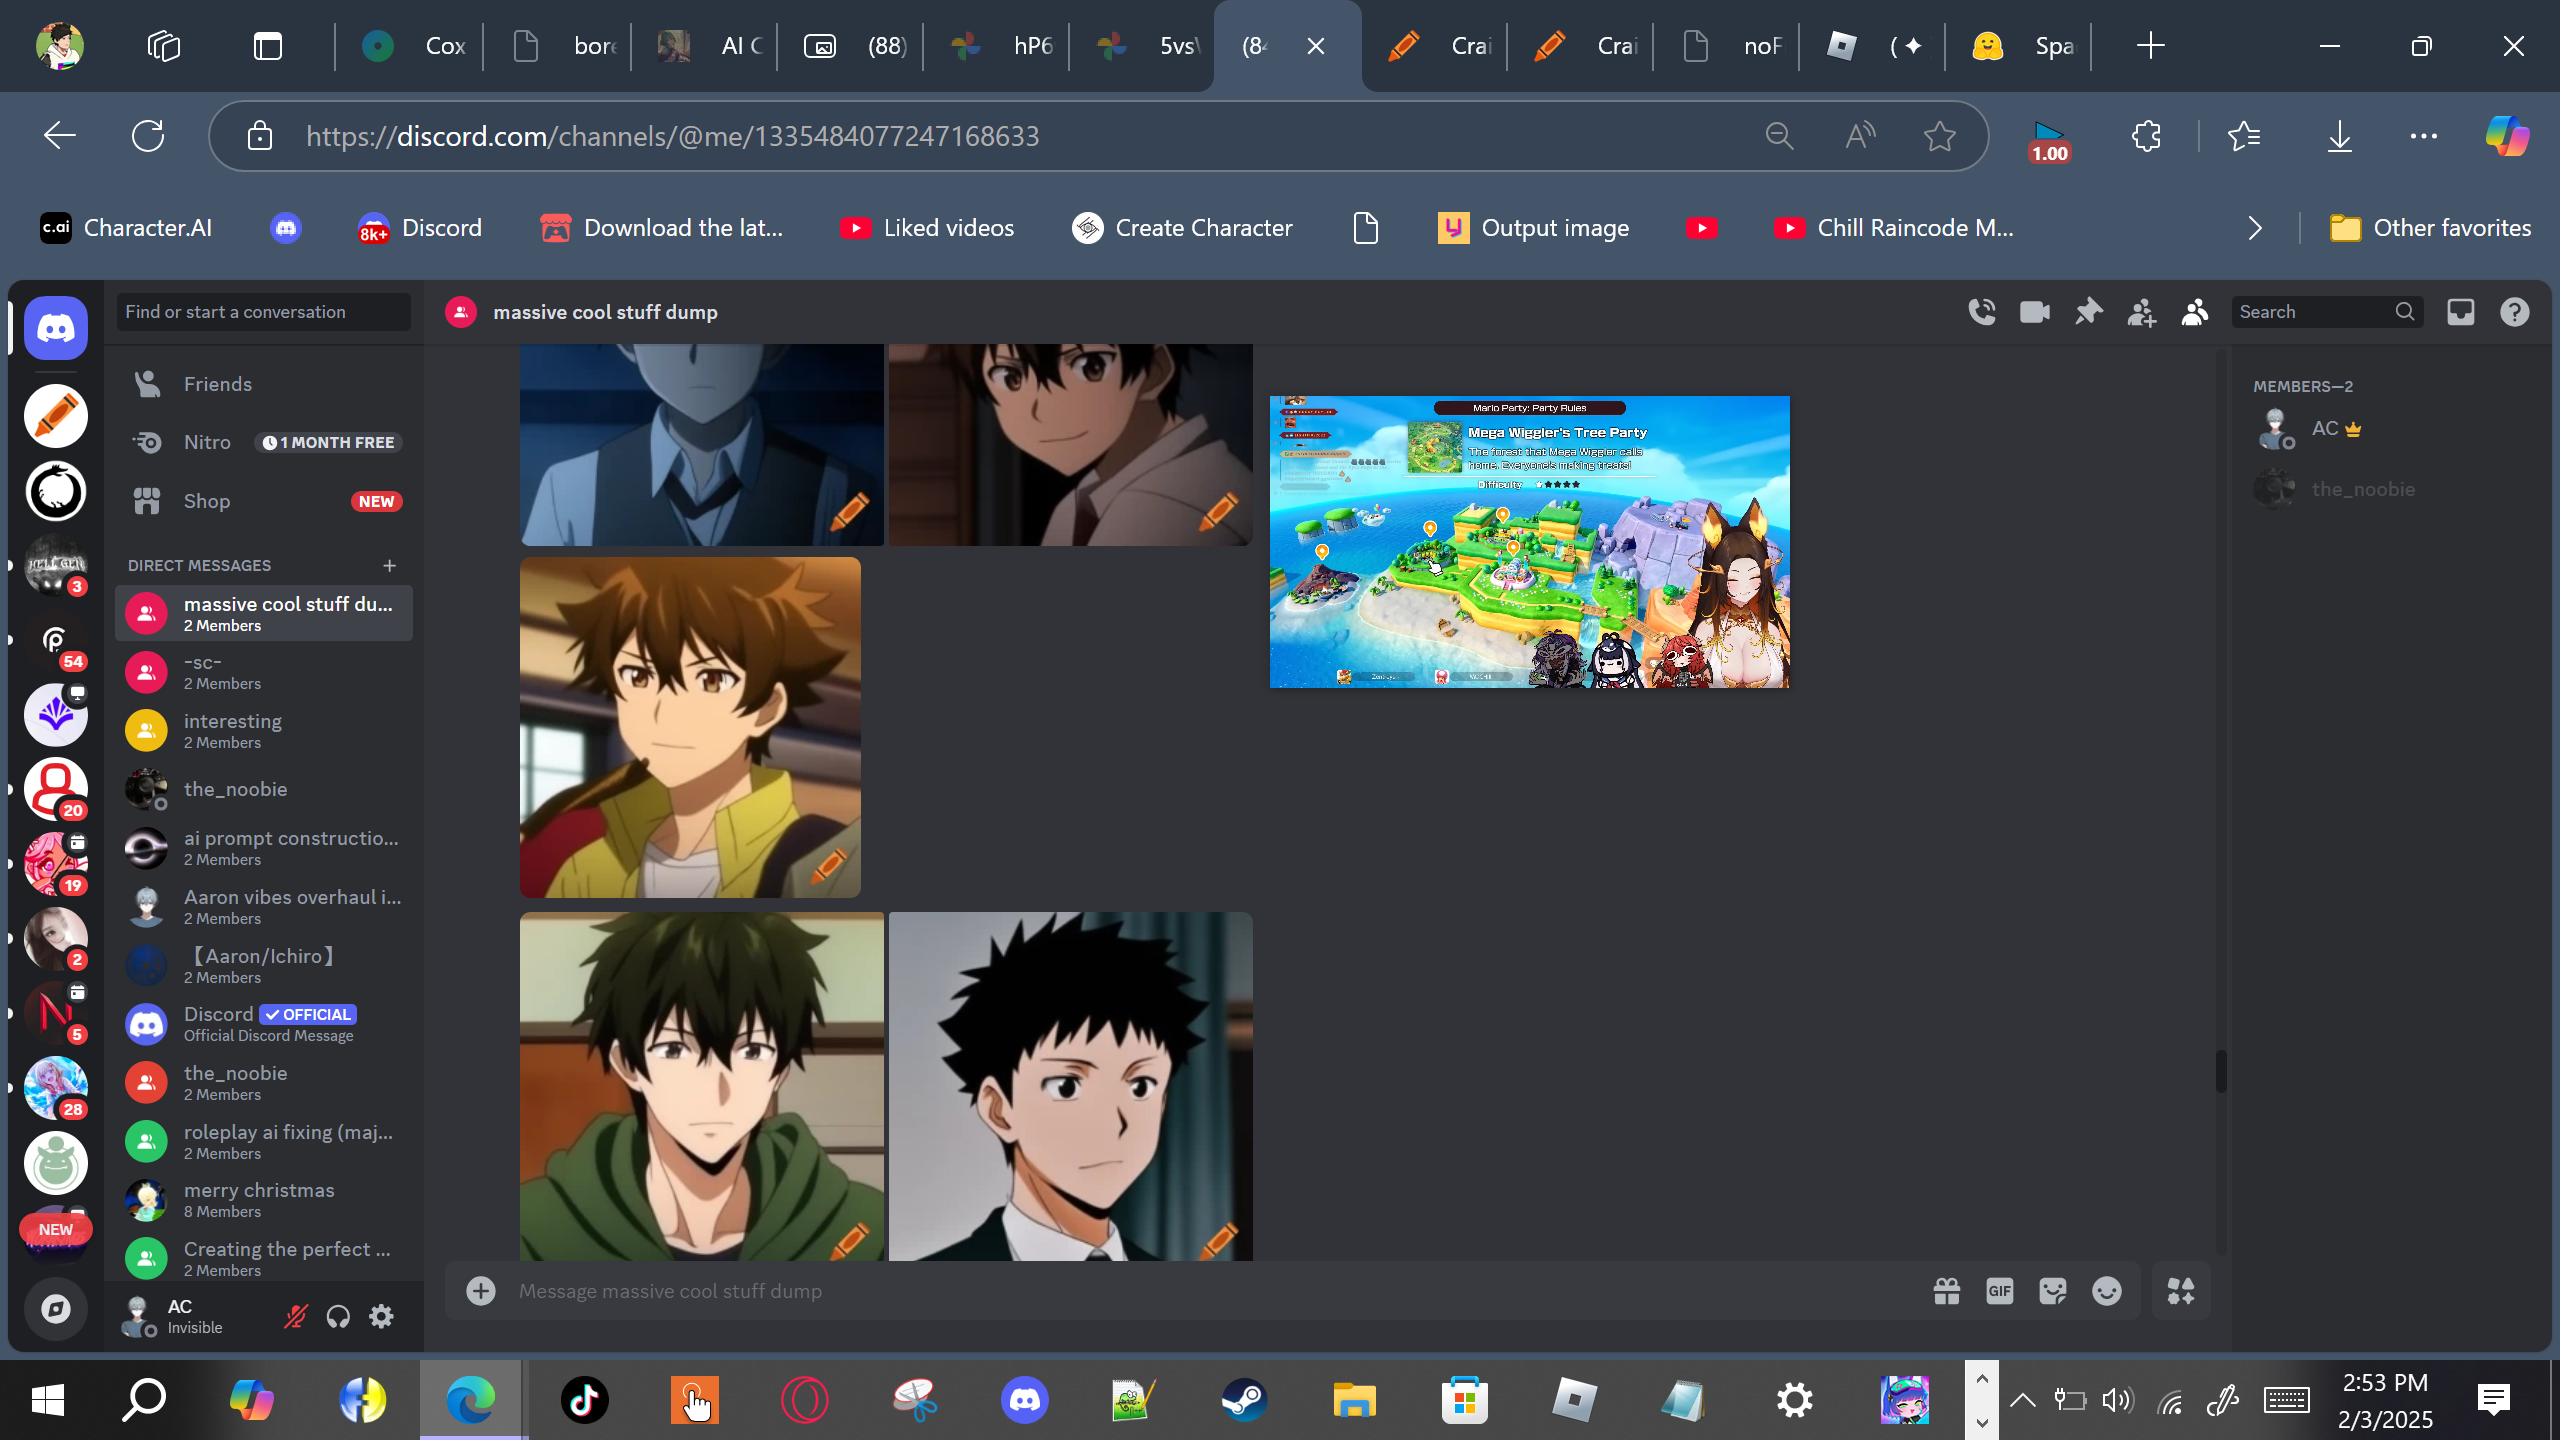The image size is (2560, 1440).
Task: Open the Nitro page
Action: point(264,442)
